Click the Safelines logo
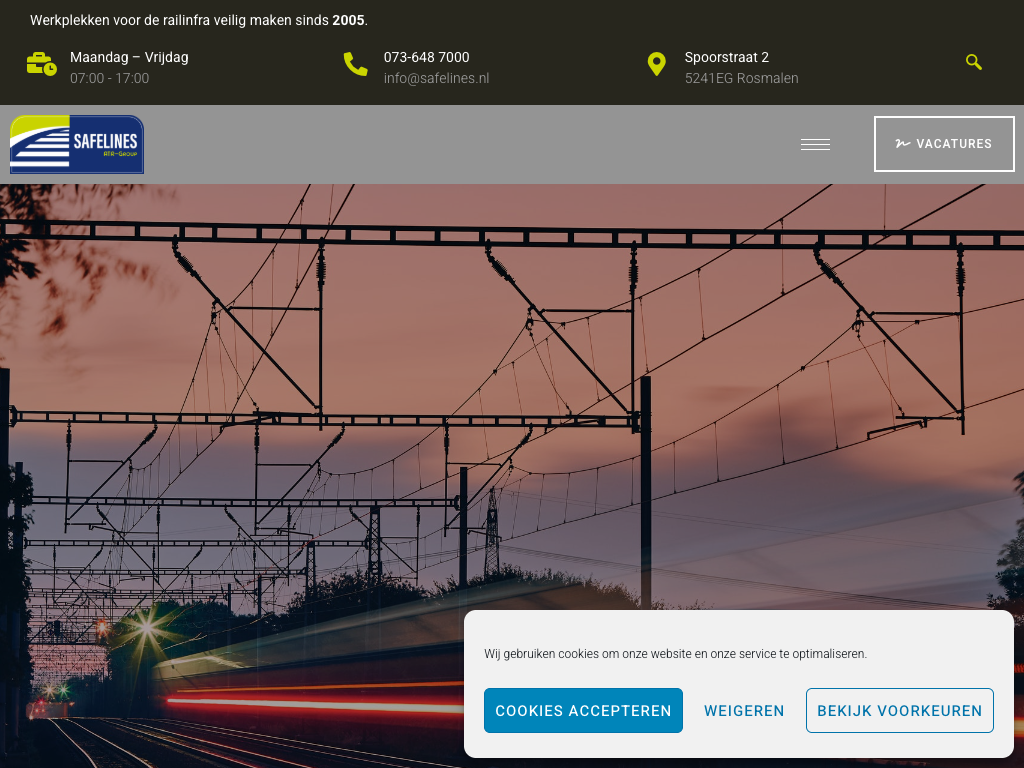1024x768 pixels. [x=77, y=144]
